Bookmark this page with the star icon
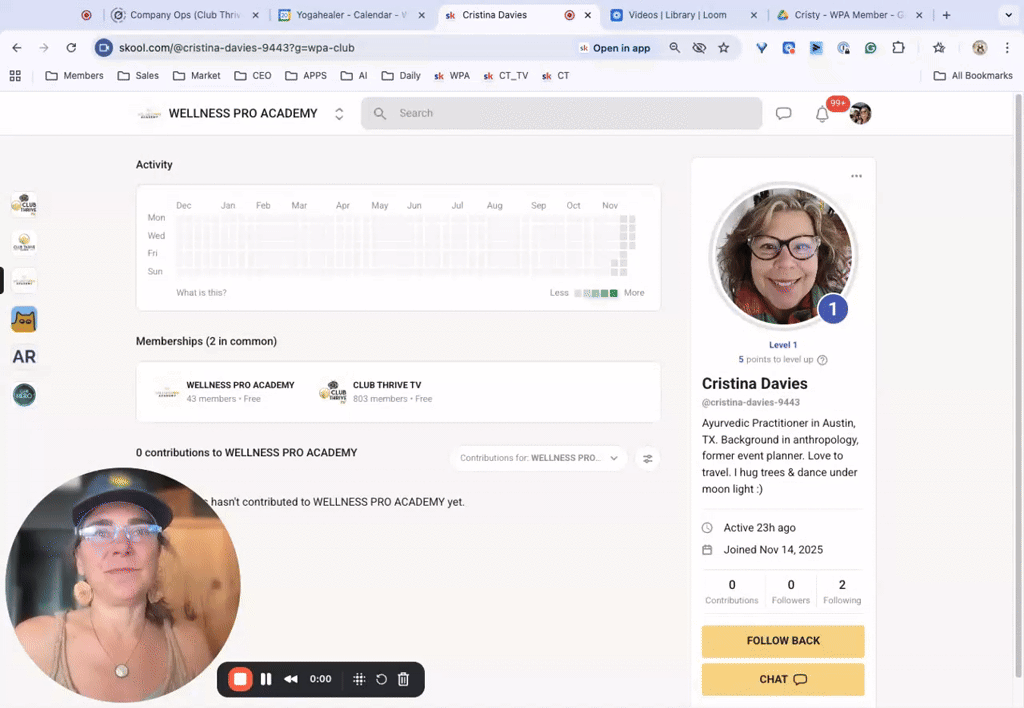Image resolution: width=1024 pixels, height=708 pixels. (x=724, y=48)
